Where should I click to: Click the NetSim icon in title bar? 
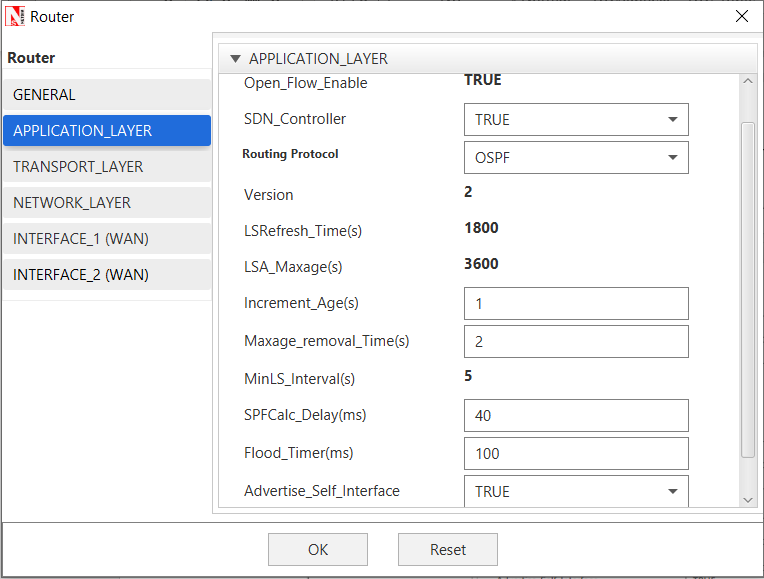[16, 17]
